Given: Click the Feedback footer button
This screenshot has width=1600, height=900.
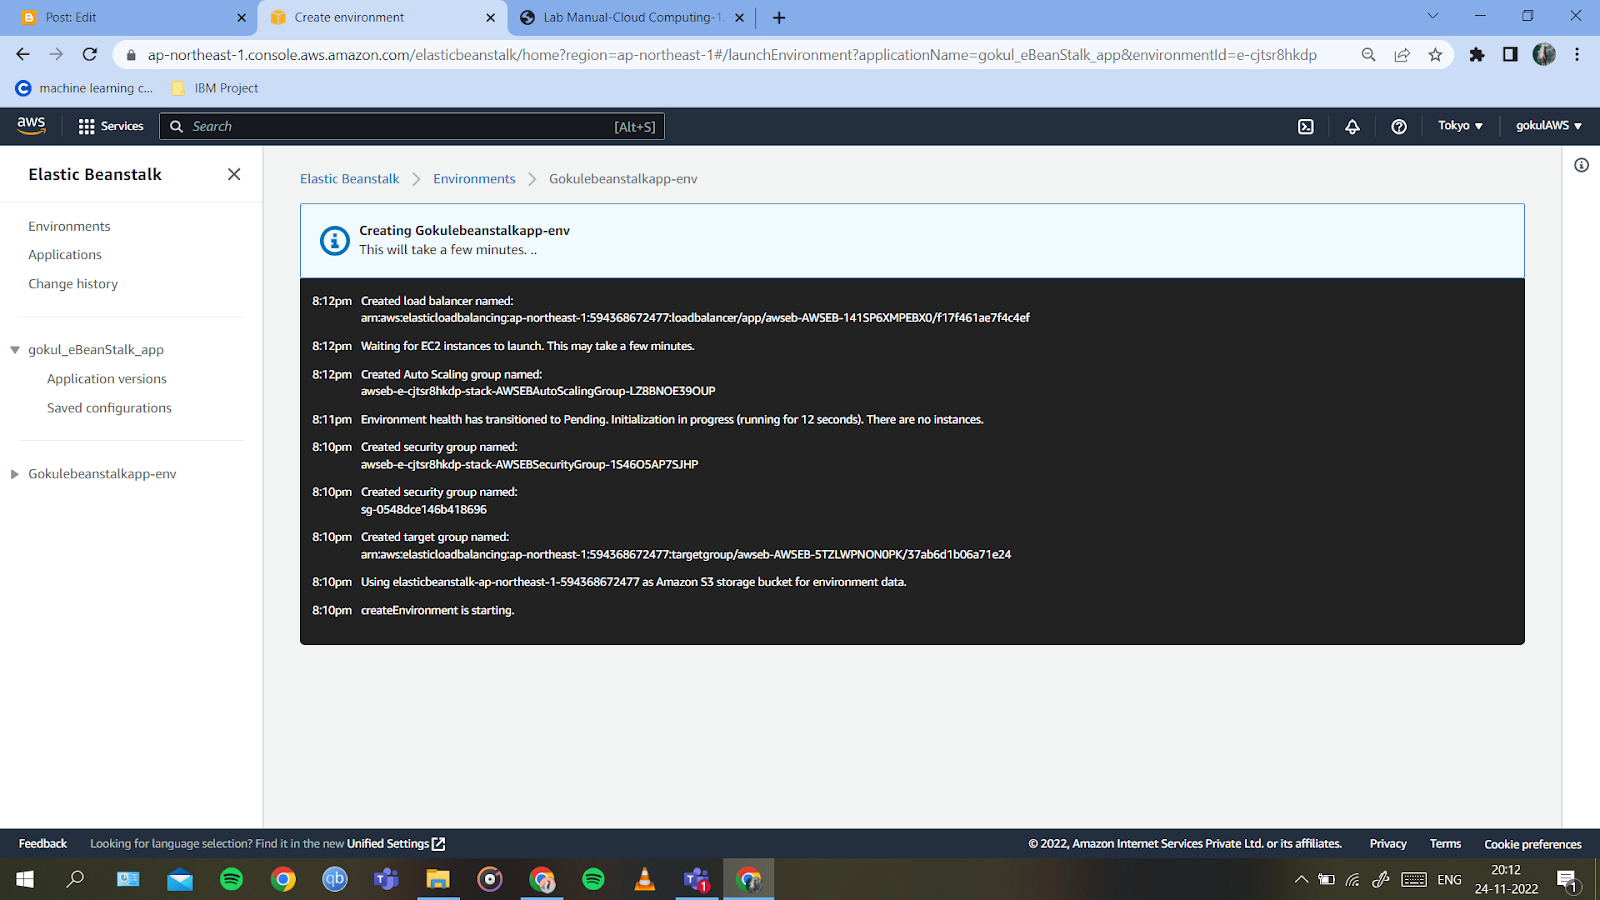Looking at the screenshot, I should coord(43,844).
